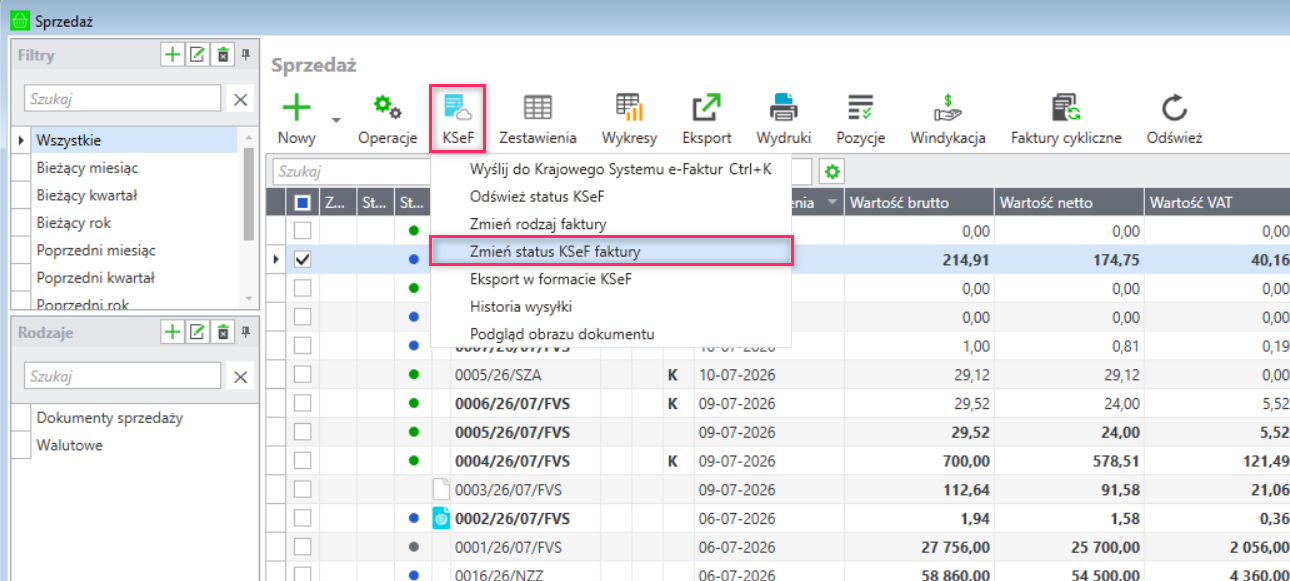Check the row 0002/26/07/FVS
Screen dimensions: 1290x581
[302, 518]
